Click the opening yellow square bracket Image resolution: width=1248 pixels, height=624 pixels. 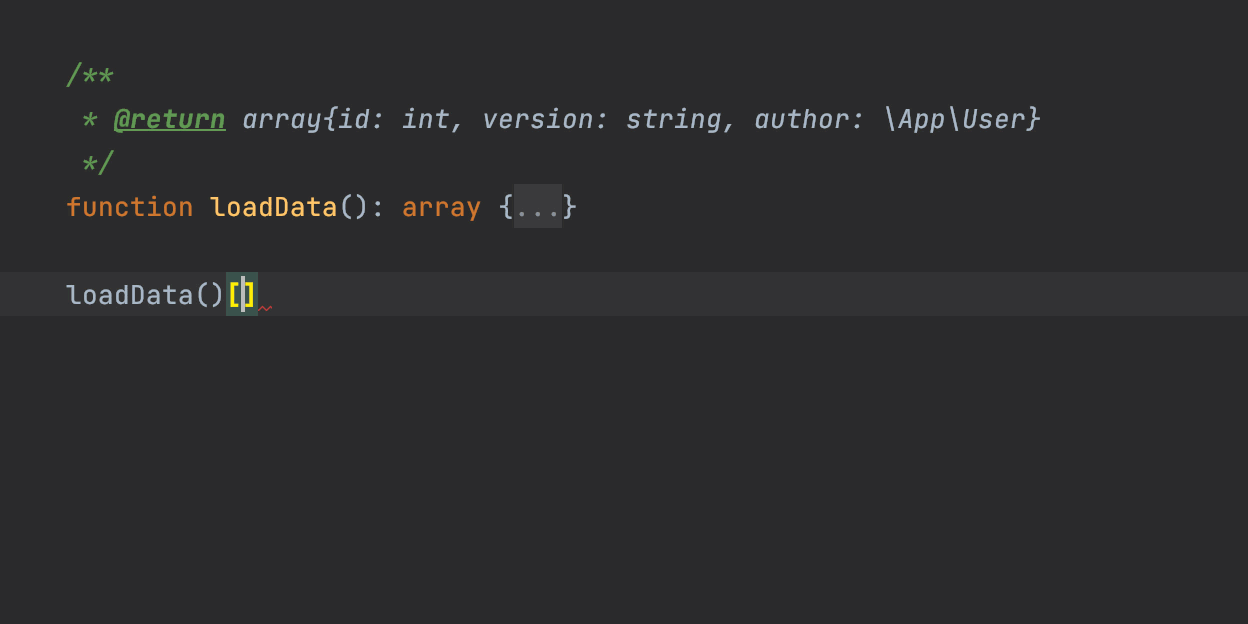click(x=234, y=295)
